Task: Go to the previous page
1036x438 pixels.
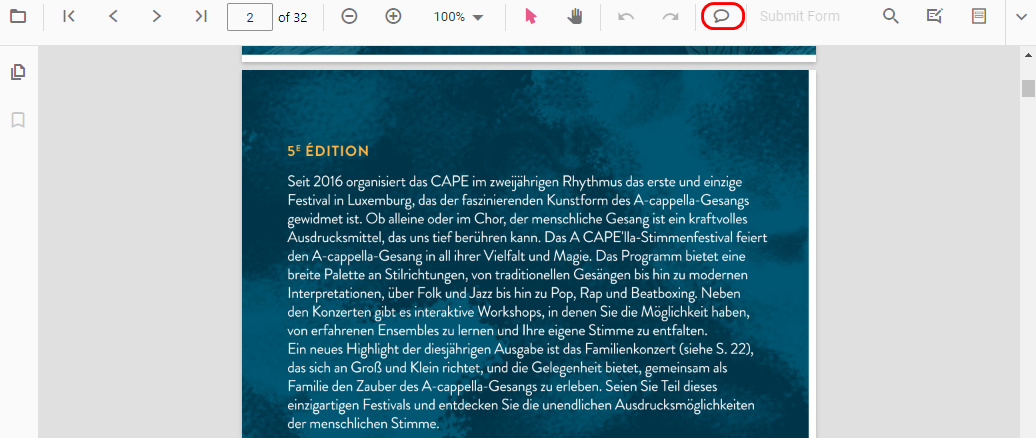Action: pos(113,17)
